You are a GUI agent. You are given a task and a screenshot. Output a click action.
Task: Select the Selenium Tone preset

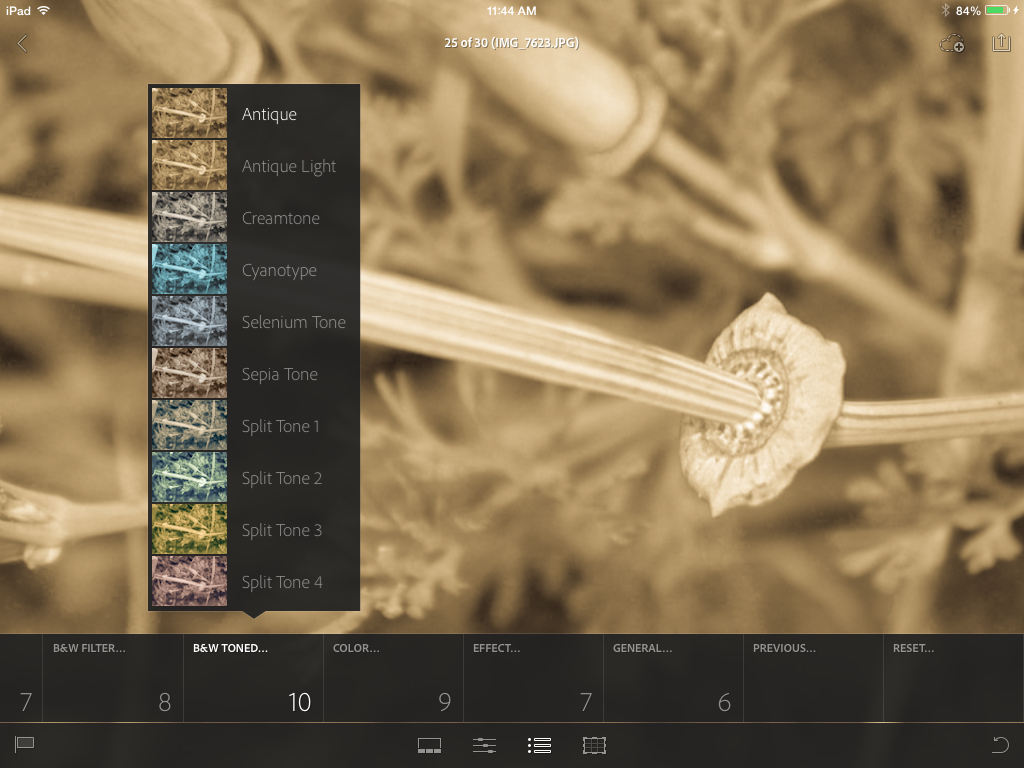(x=255, y=322)
